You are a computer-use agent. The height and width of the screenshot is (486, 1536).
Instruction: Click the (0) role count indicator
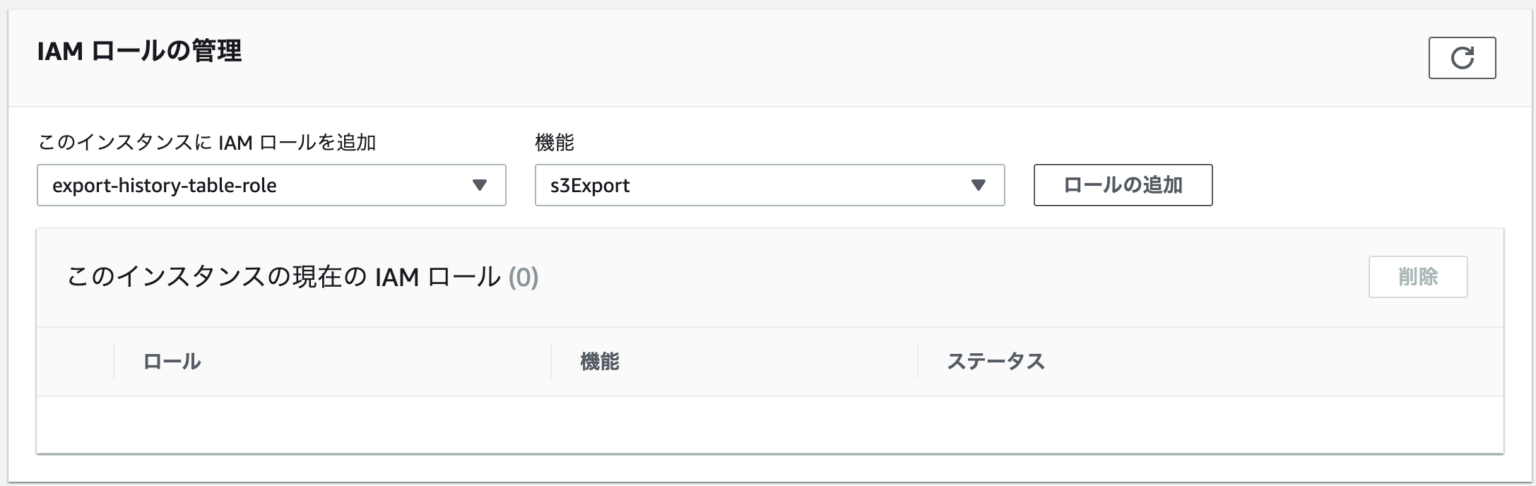523,277
